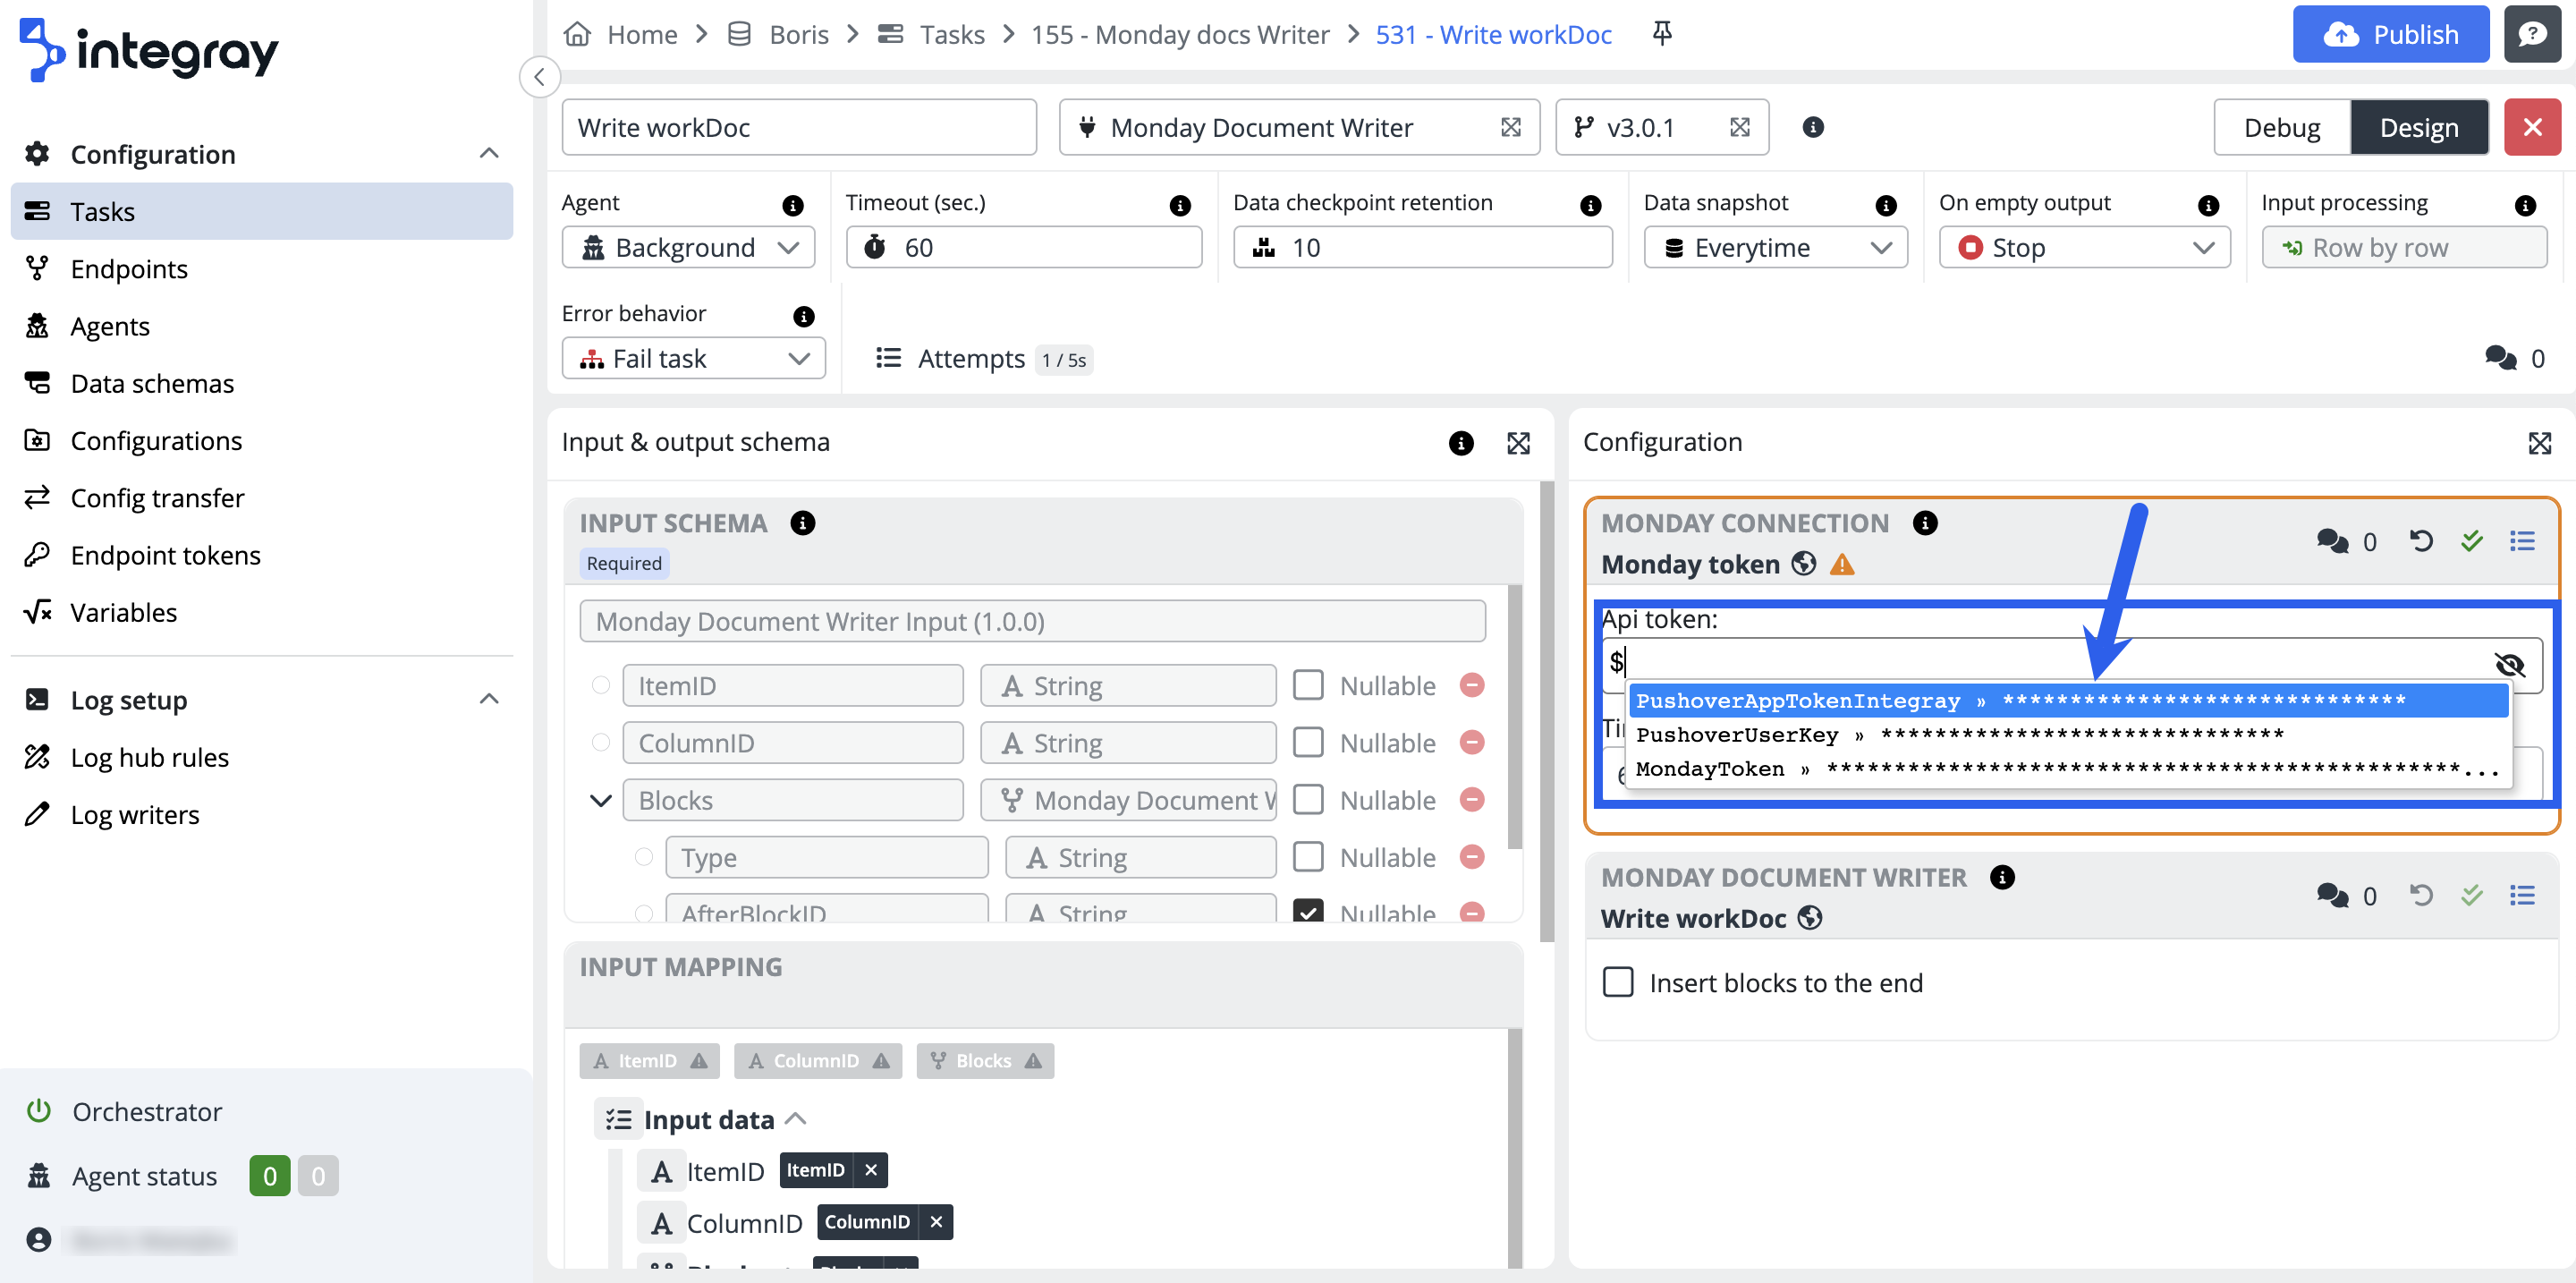This screenshot has height=1283, width=2576.
Task: Toggle Nullable checkbox for ColumnID
Action: pos(1308,742)
